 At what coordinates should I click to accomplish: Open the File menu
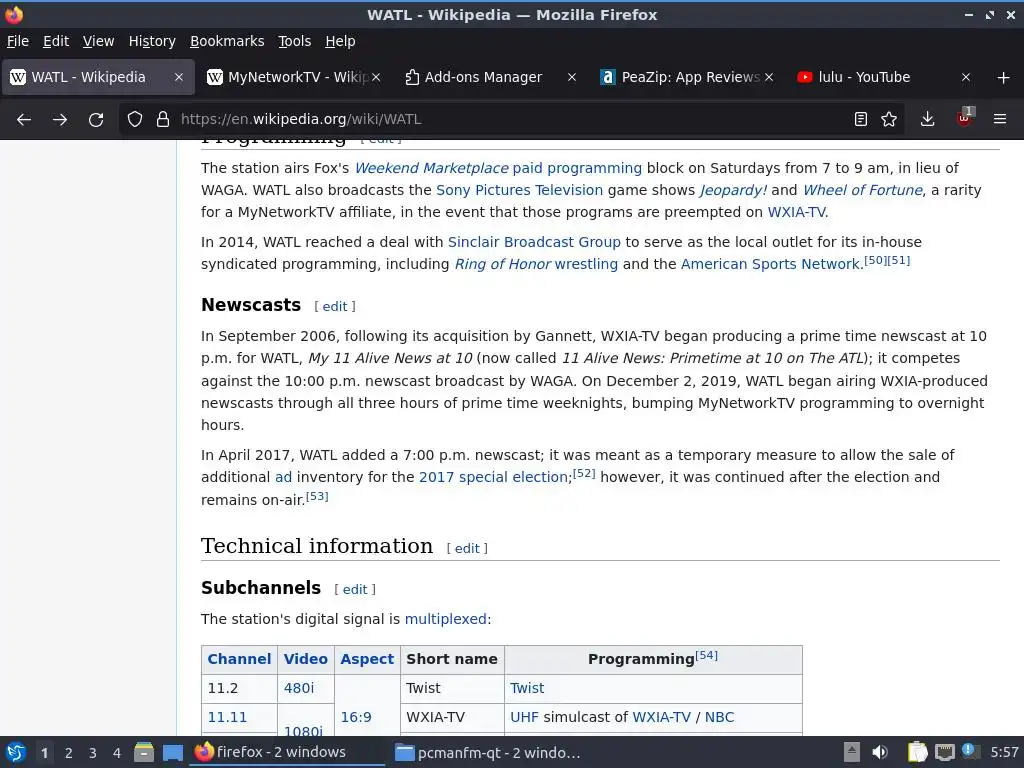[x=18, y=41]
